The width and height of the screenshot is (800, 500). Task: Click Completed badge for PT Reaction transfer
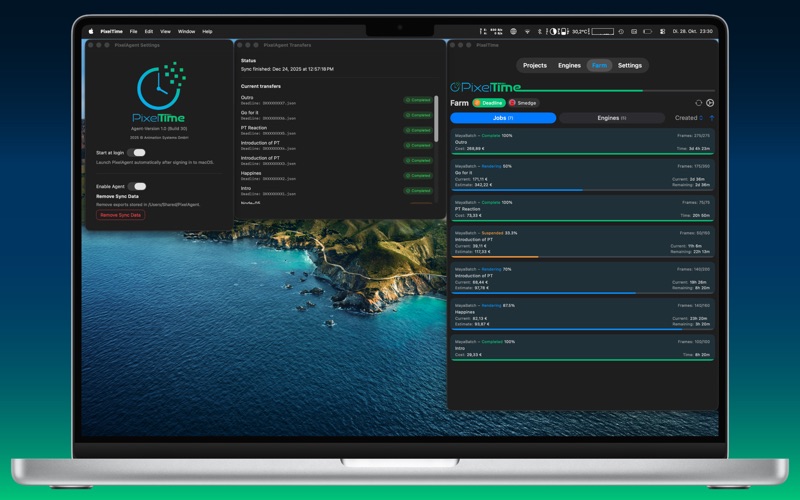418,130
